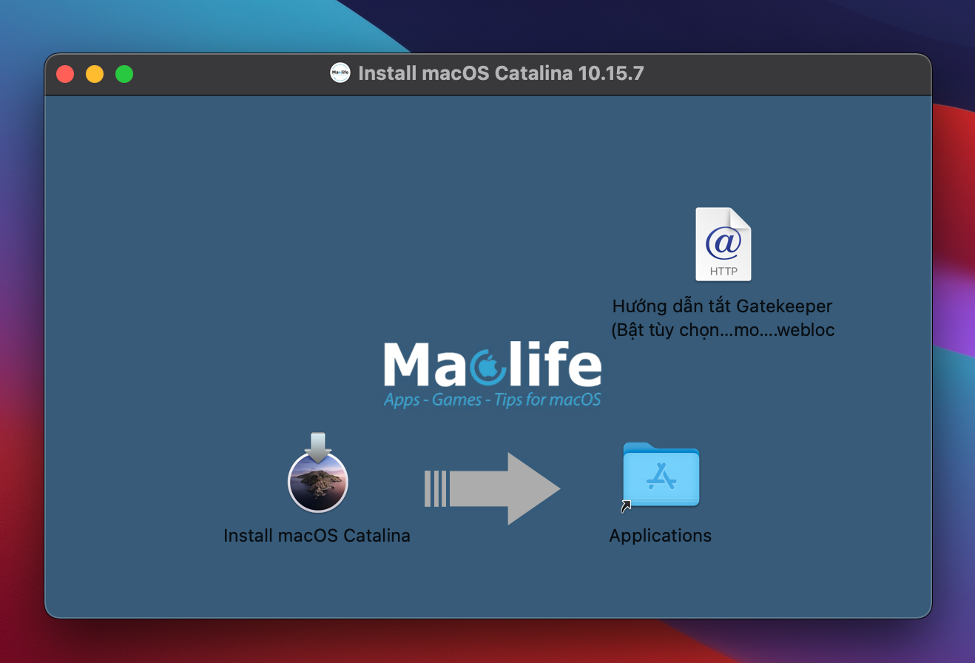977x664 pixels.
Task: Minimize the window with the yellow button
Action: [x=95, y=74]
